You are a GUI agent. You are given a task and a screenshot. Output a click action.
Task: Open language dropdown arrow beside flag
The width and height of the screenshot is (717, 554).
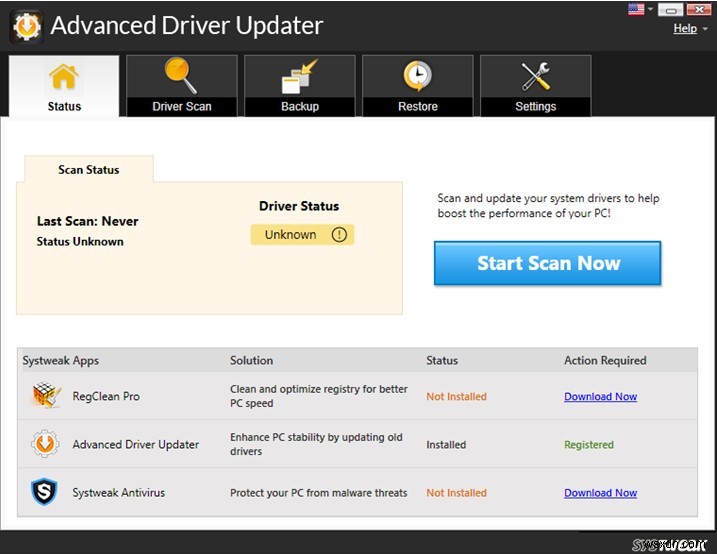pyautogui.click(x=650, y=9)
